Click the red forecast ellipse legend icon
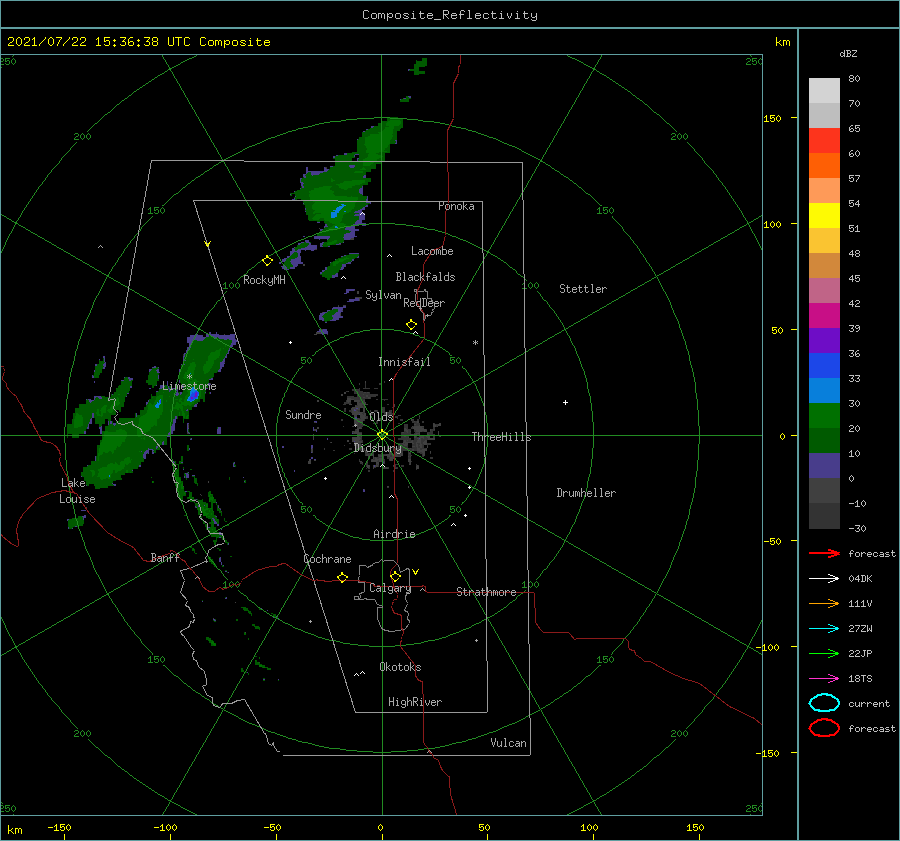Viewport: 900px width, 841px height. tap(824, 728)
